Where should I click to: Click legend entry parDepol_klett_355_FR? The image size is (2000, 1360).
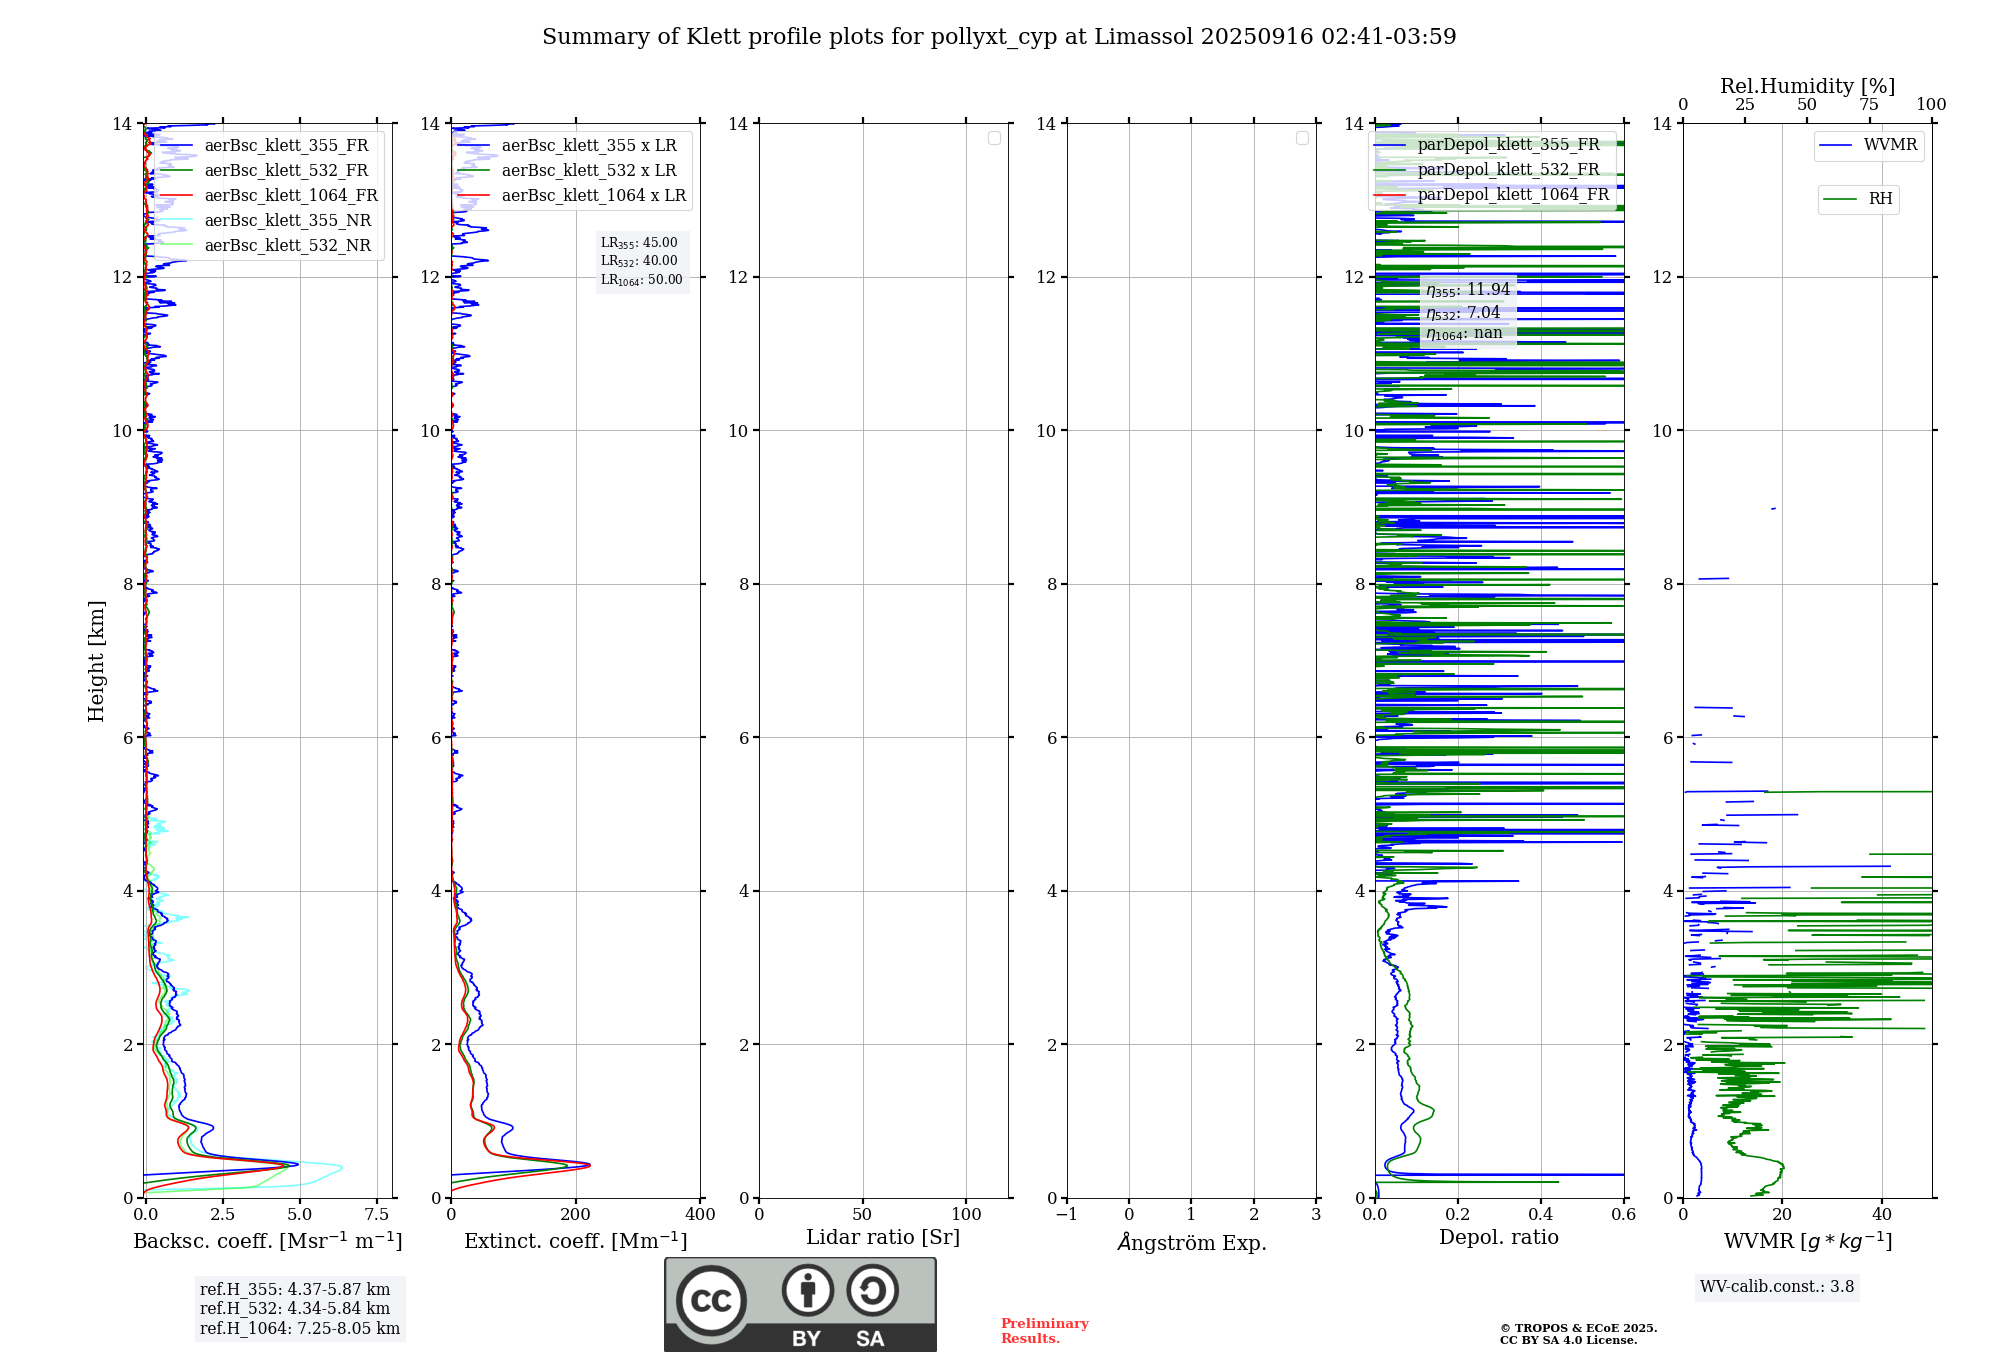click(x=1488, y=145)
